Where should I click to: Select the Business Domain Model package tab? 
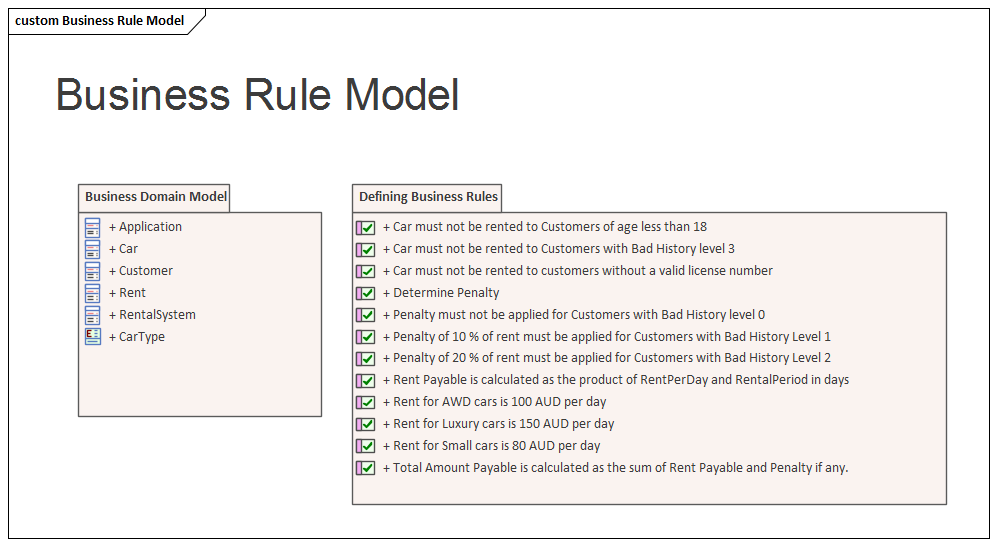[x=156, y=197]
